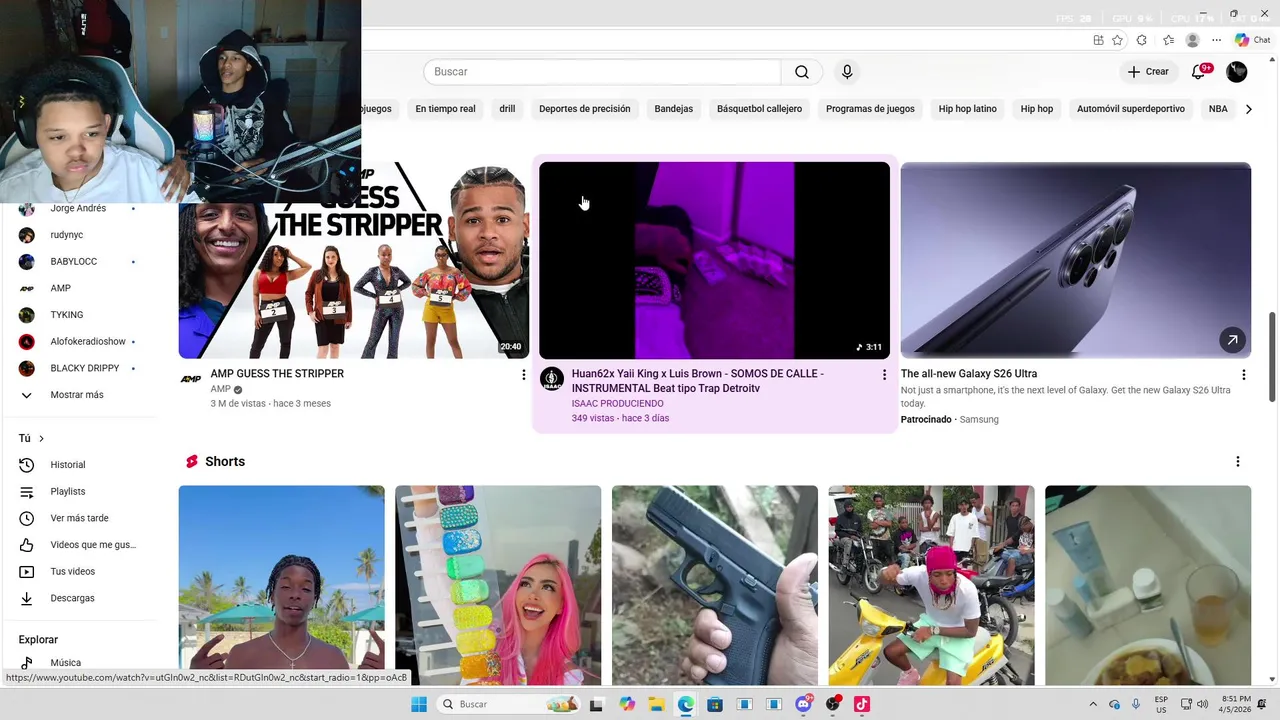
Task: Select the Programas de juegos chip
Action: click(870, 109)
